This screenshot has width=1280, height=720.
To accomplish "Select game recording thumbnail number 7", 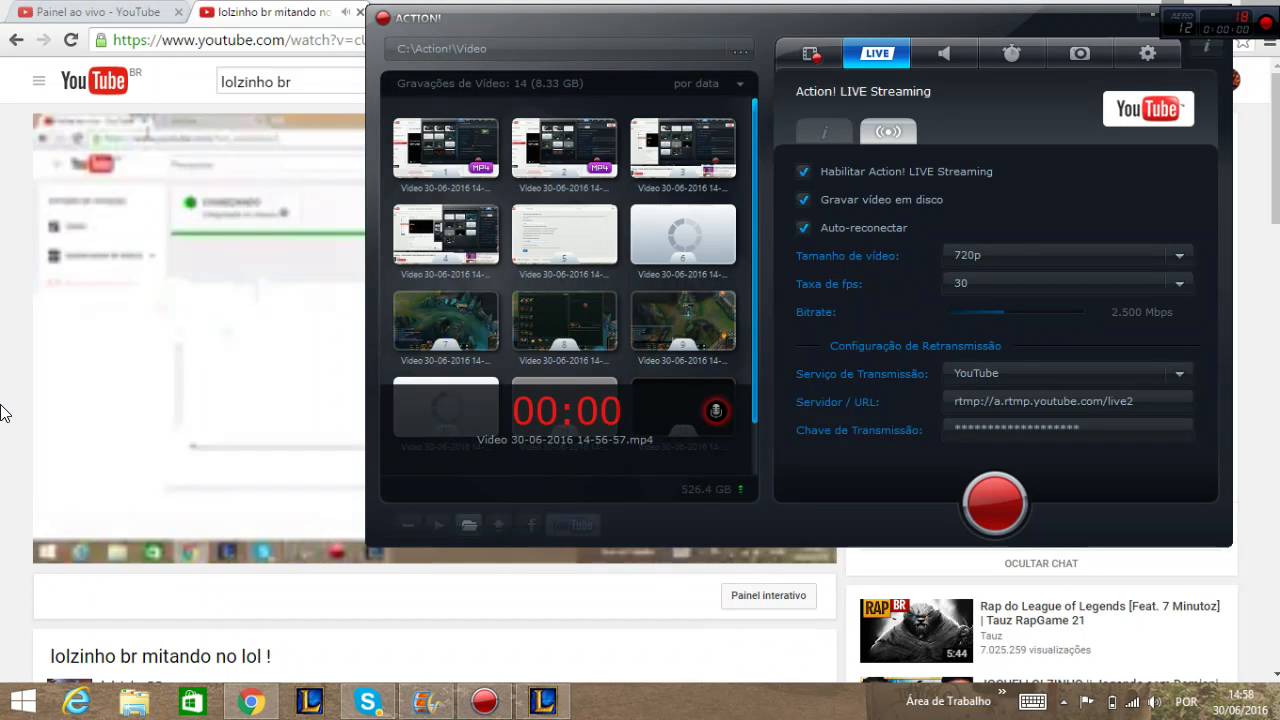I will pos(446,320).
